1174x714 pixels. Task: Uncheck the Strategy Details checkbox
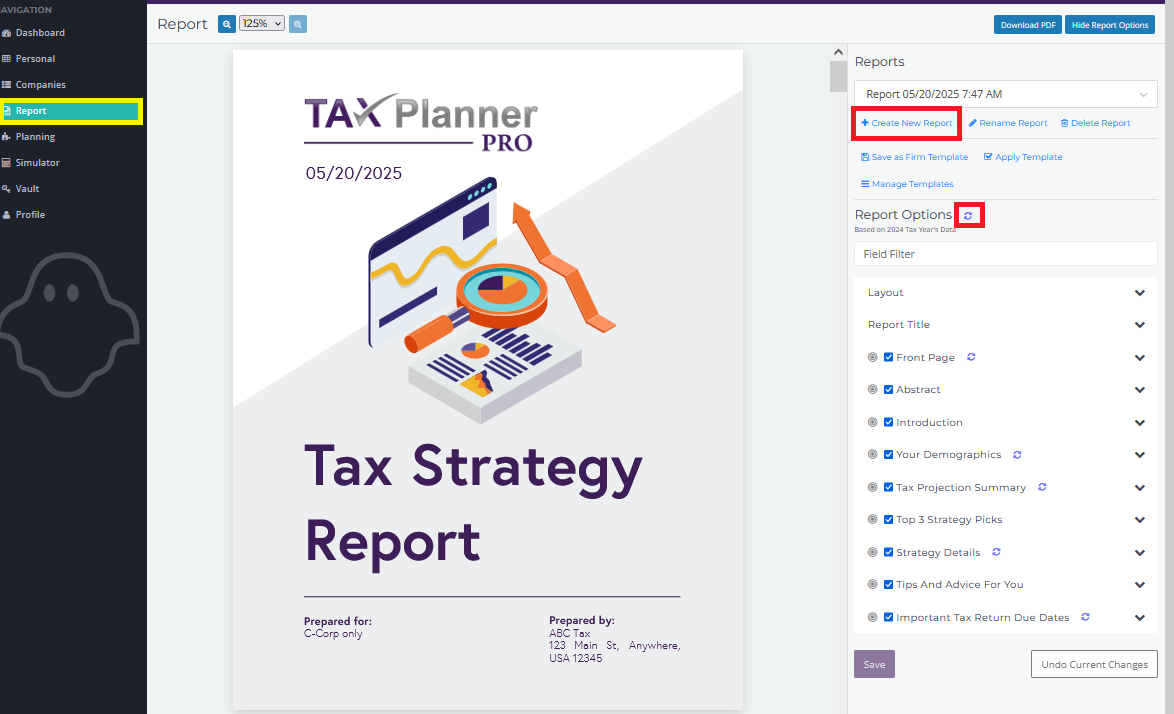(x=889, y=552)
